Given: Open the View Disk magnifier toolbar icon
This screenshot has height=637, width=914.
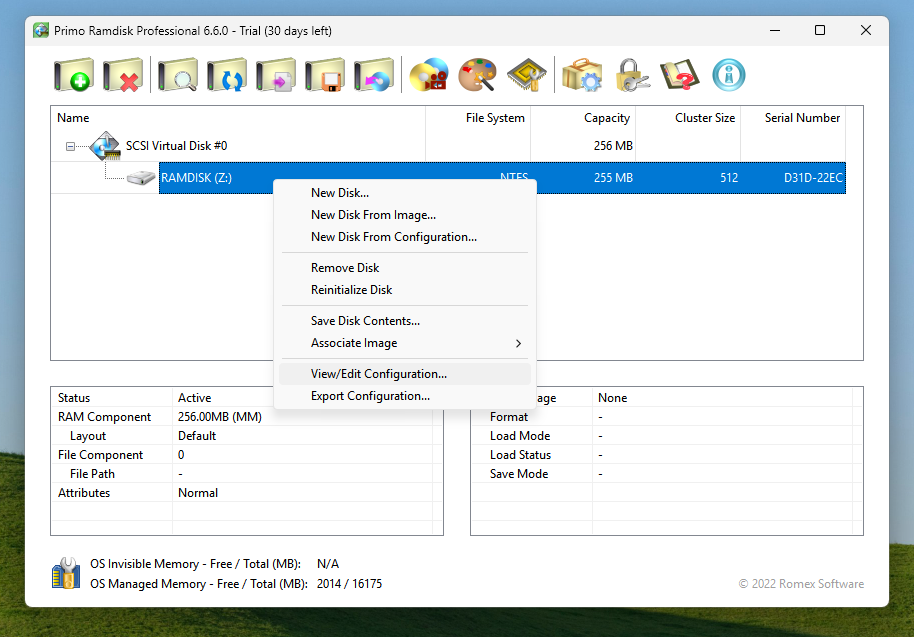Looking at the screenshot, I should (x=177, y=74).
